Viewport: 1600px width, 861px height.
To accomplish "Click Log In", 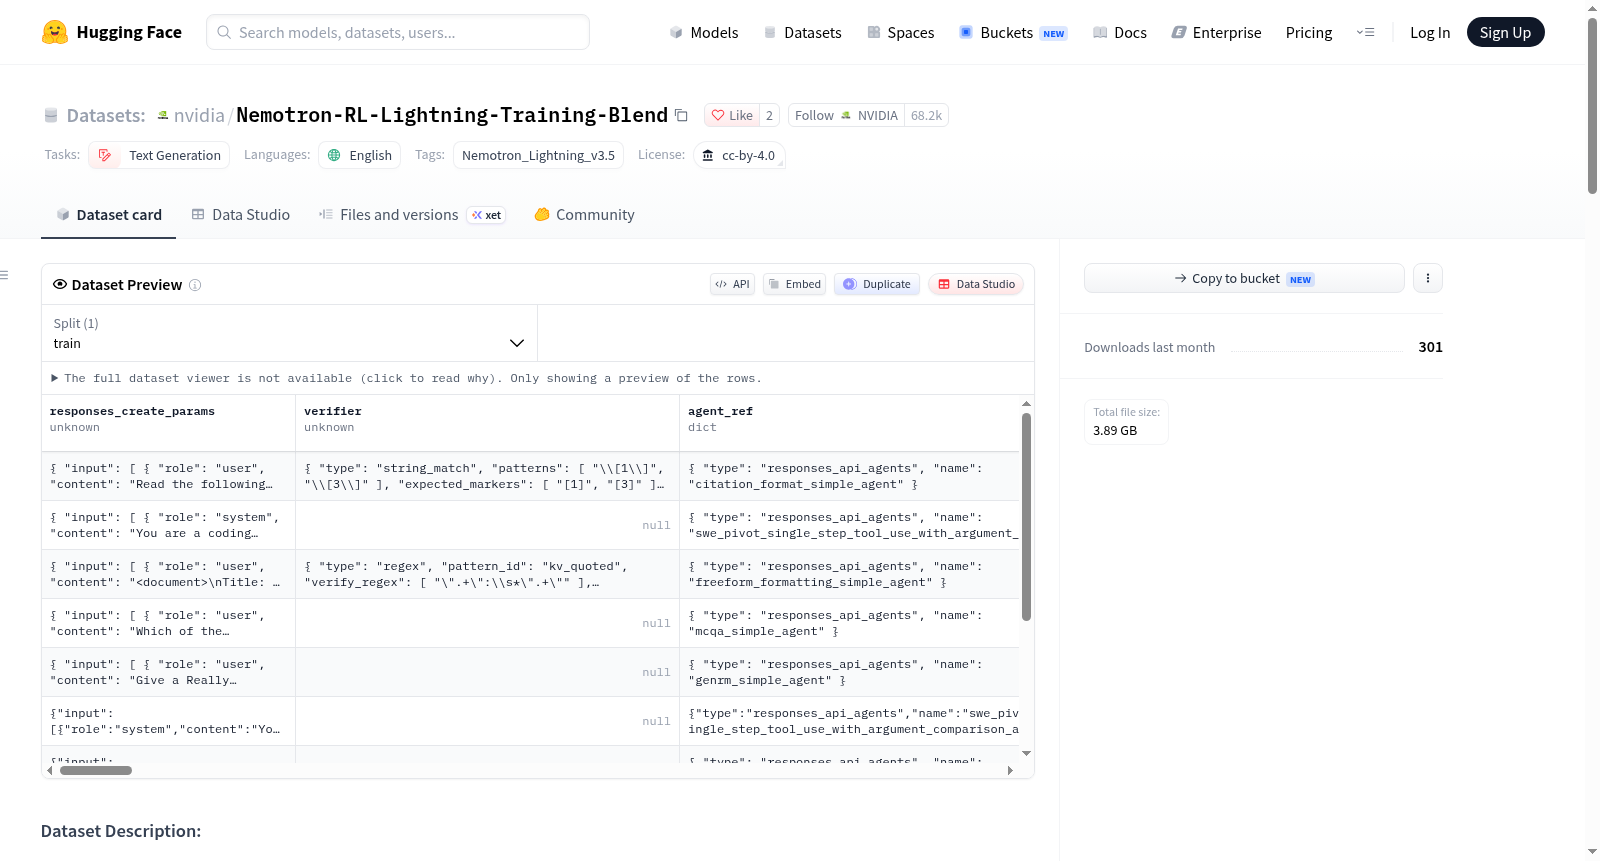I will pyautogui.click(x=1430, y=32).
